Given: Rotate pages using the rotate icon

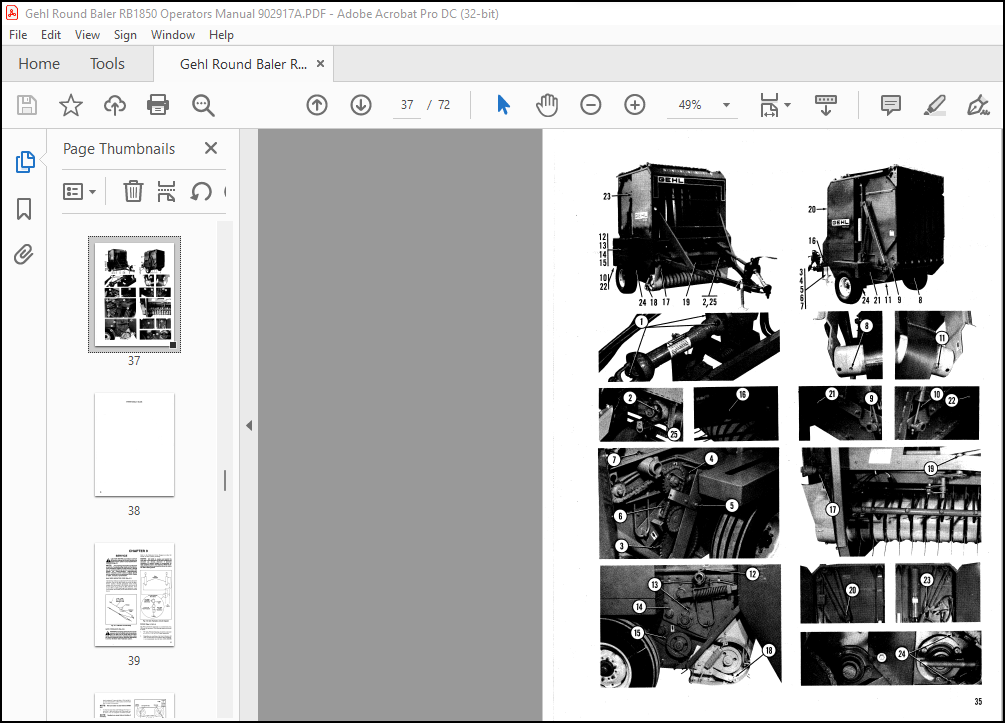Looking at the screenshot, I should pyautogui.click(x=201, y=191).
